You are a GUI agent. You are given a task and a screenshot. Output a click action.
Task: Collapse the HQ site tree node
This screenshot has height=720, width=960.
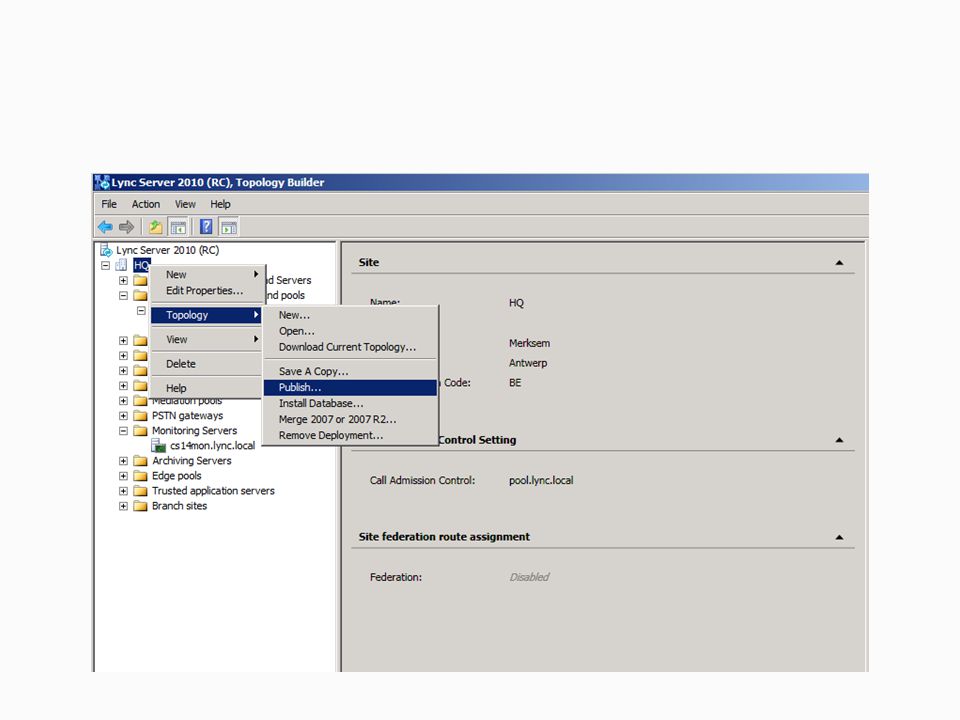coord(105,266)
